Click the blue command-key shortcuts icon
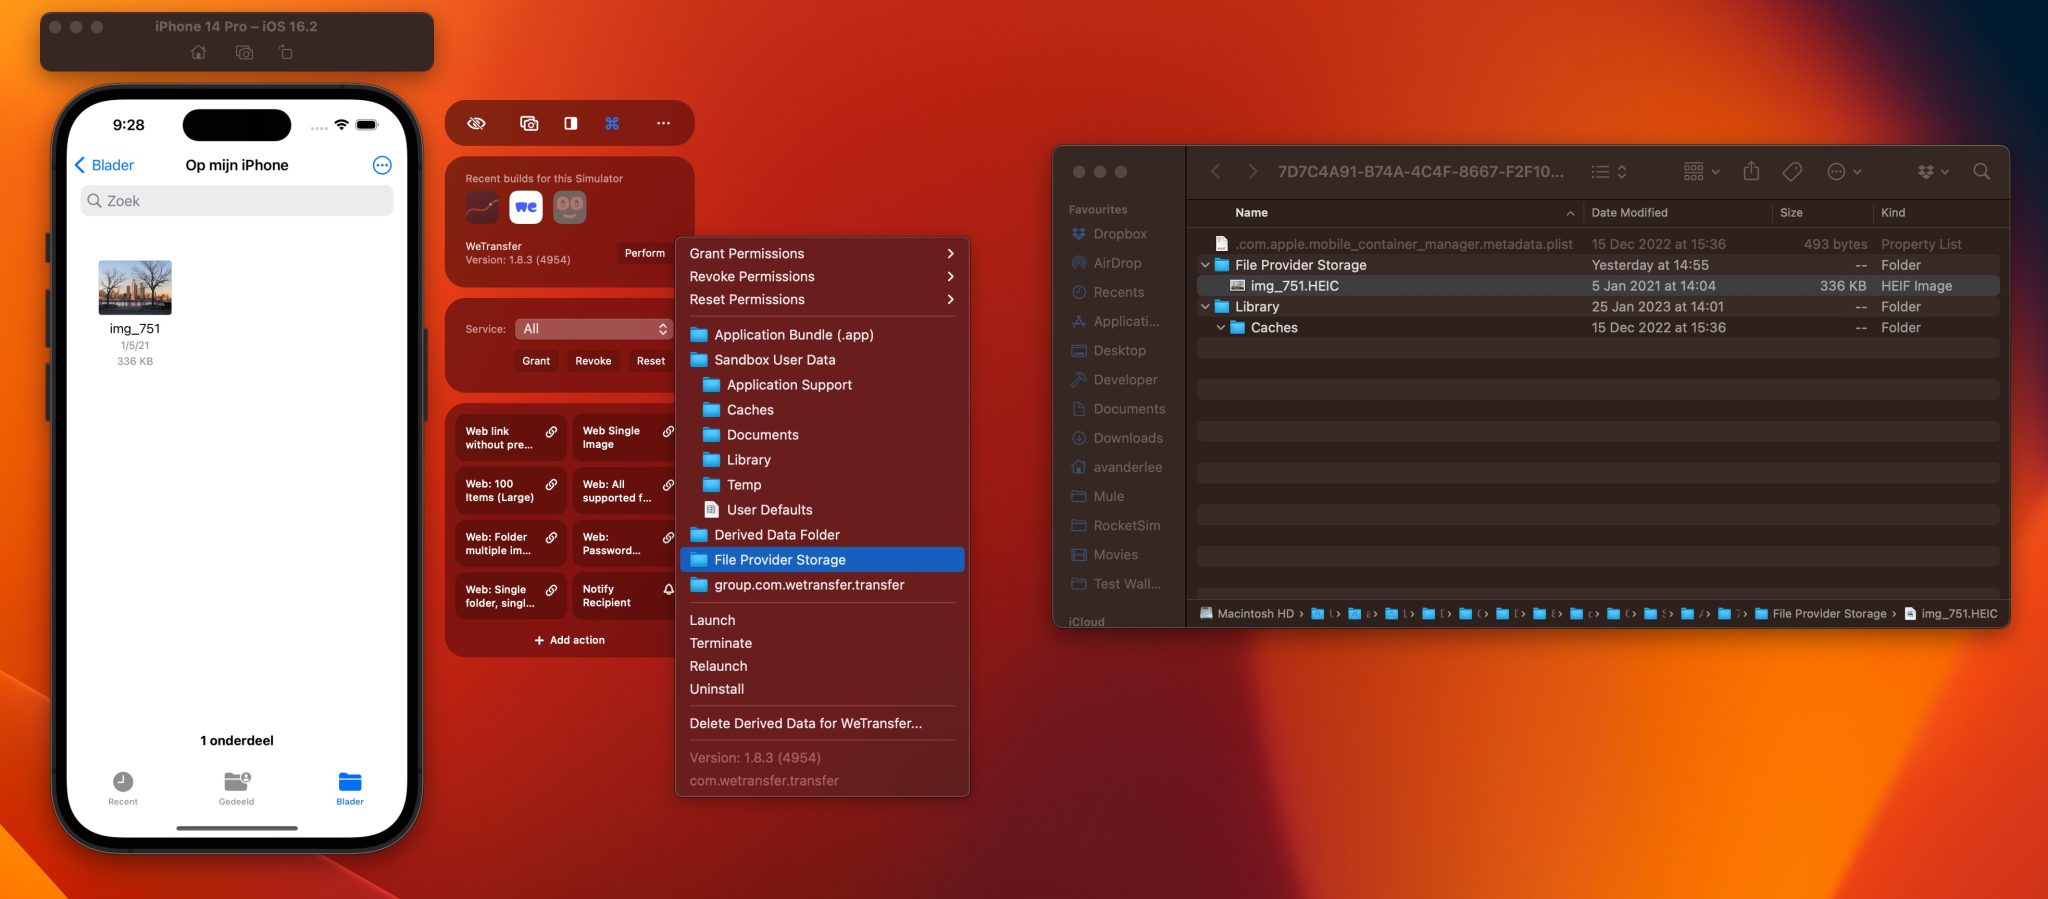Image resolution: width=2048 pixels, height=899 pixels. [612, 123]
